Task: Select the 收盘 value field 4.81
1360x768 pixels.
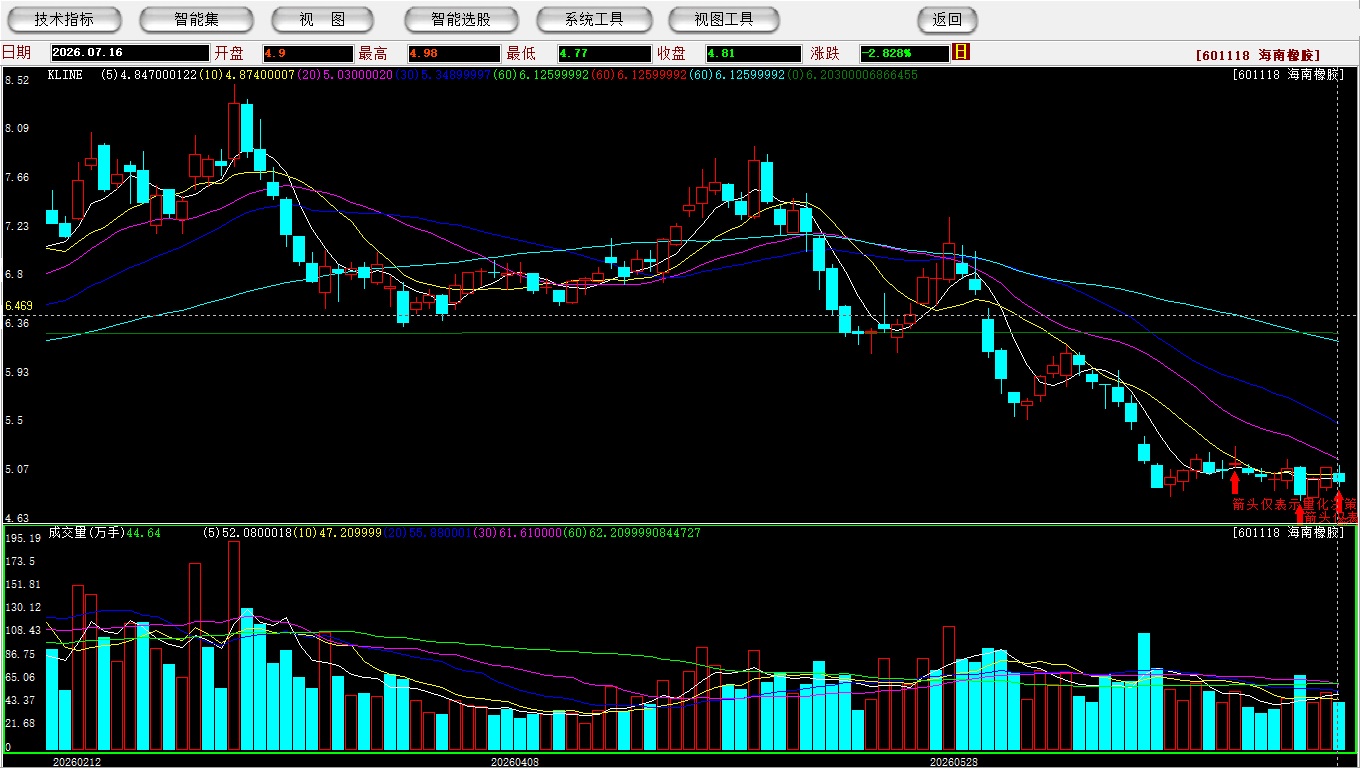Action: [754, 53]
